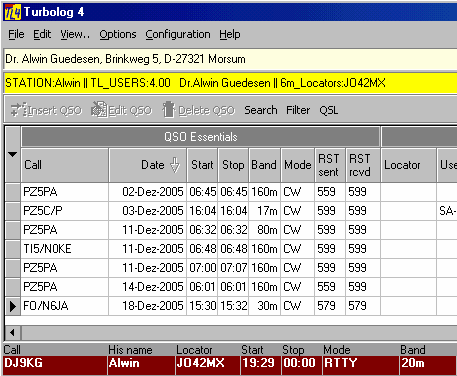The image size is (457, 376).
Task: Click the TI5/N0KE call cell
Action: (65, 249)
